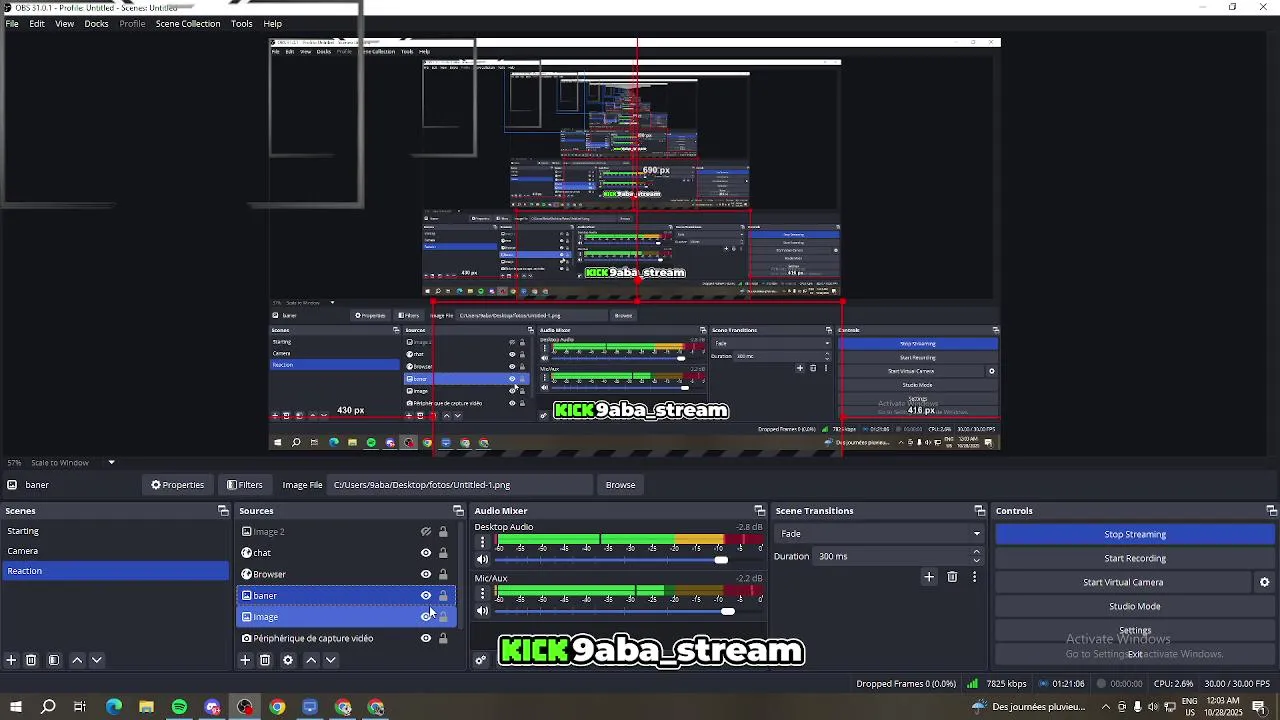Add a new scene with the plus icon
This screenshot has height=720, width=1280.
coord(11,660)
